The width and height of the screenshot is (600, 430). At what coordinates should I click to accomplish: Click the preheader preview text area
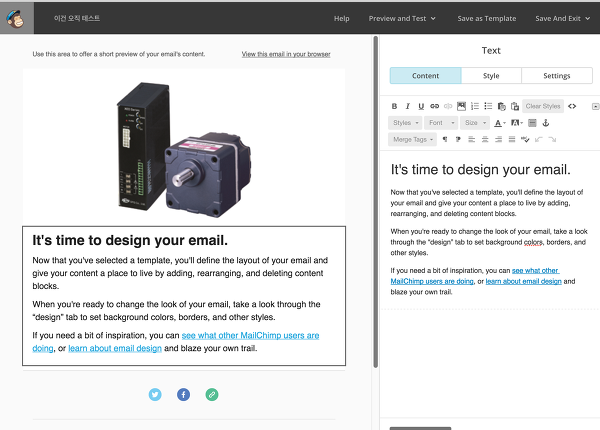119,54
